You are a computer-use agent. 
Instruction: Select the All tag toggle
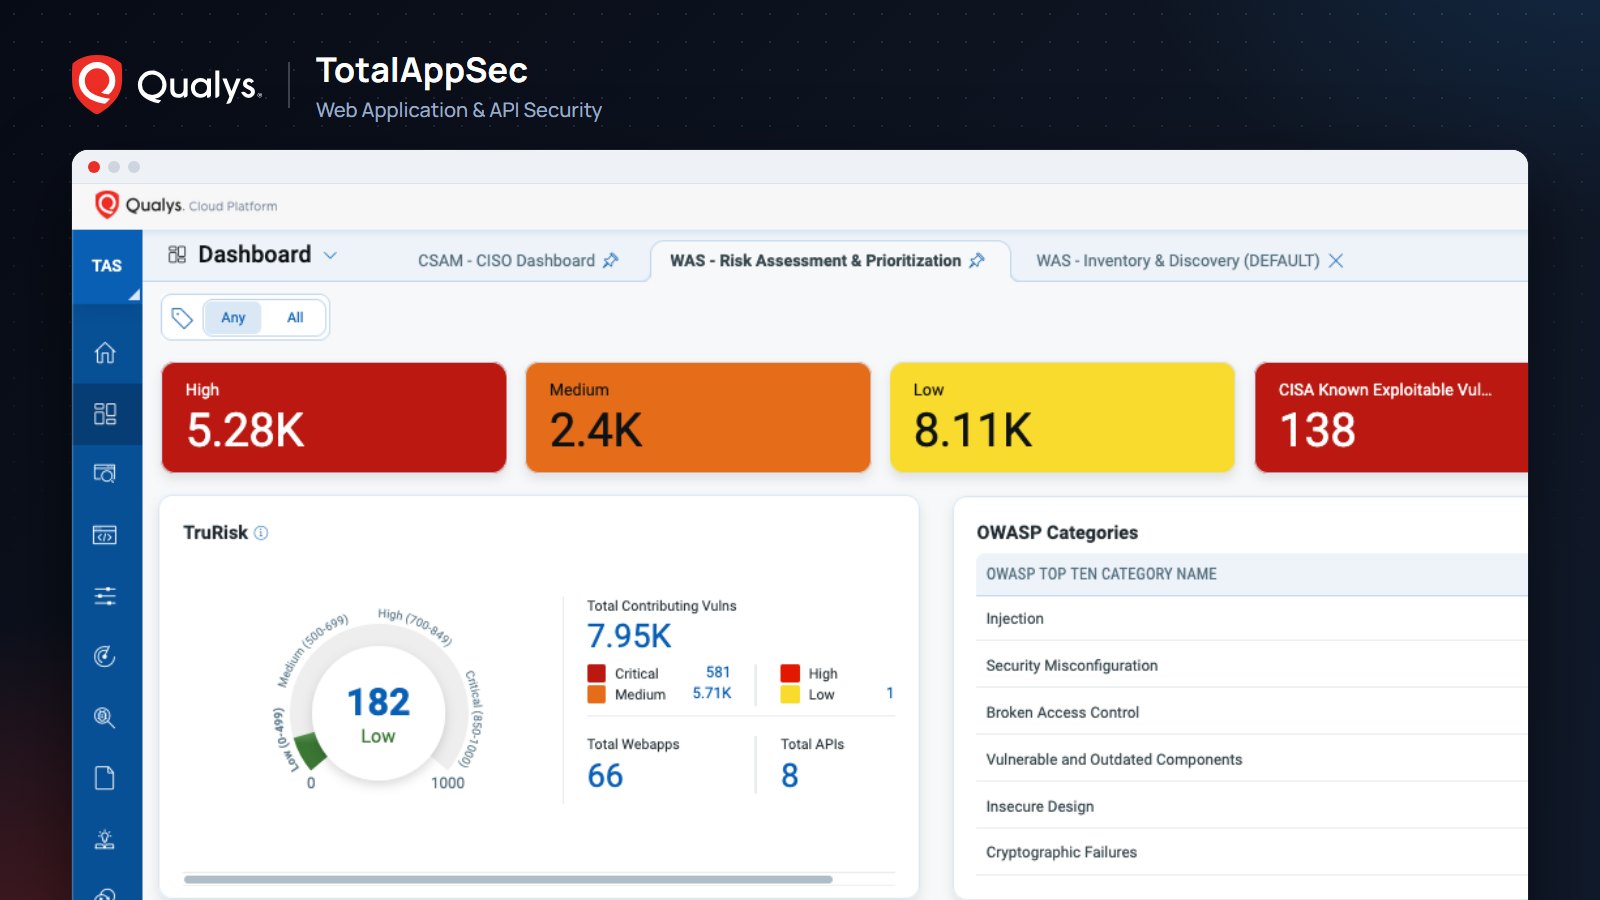(295, 318)
